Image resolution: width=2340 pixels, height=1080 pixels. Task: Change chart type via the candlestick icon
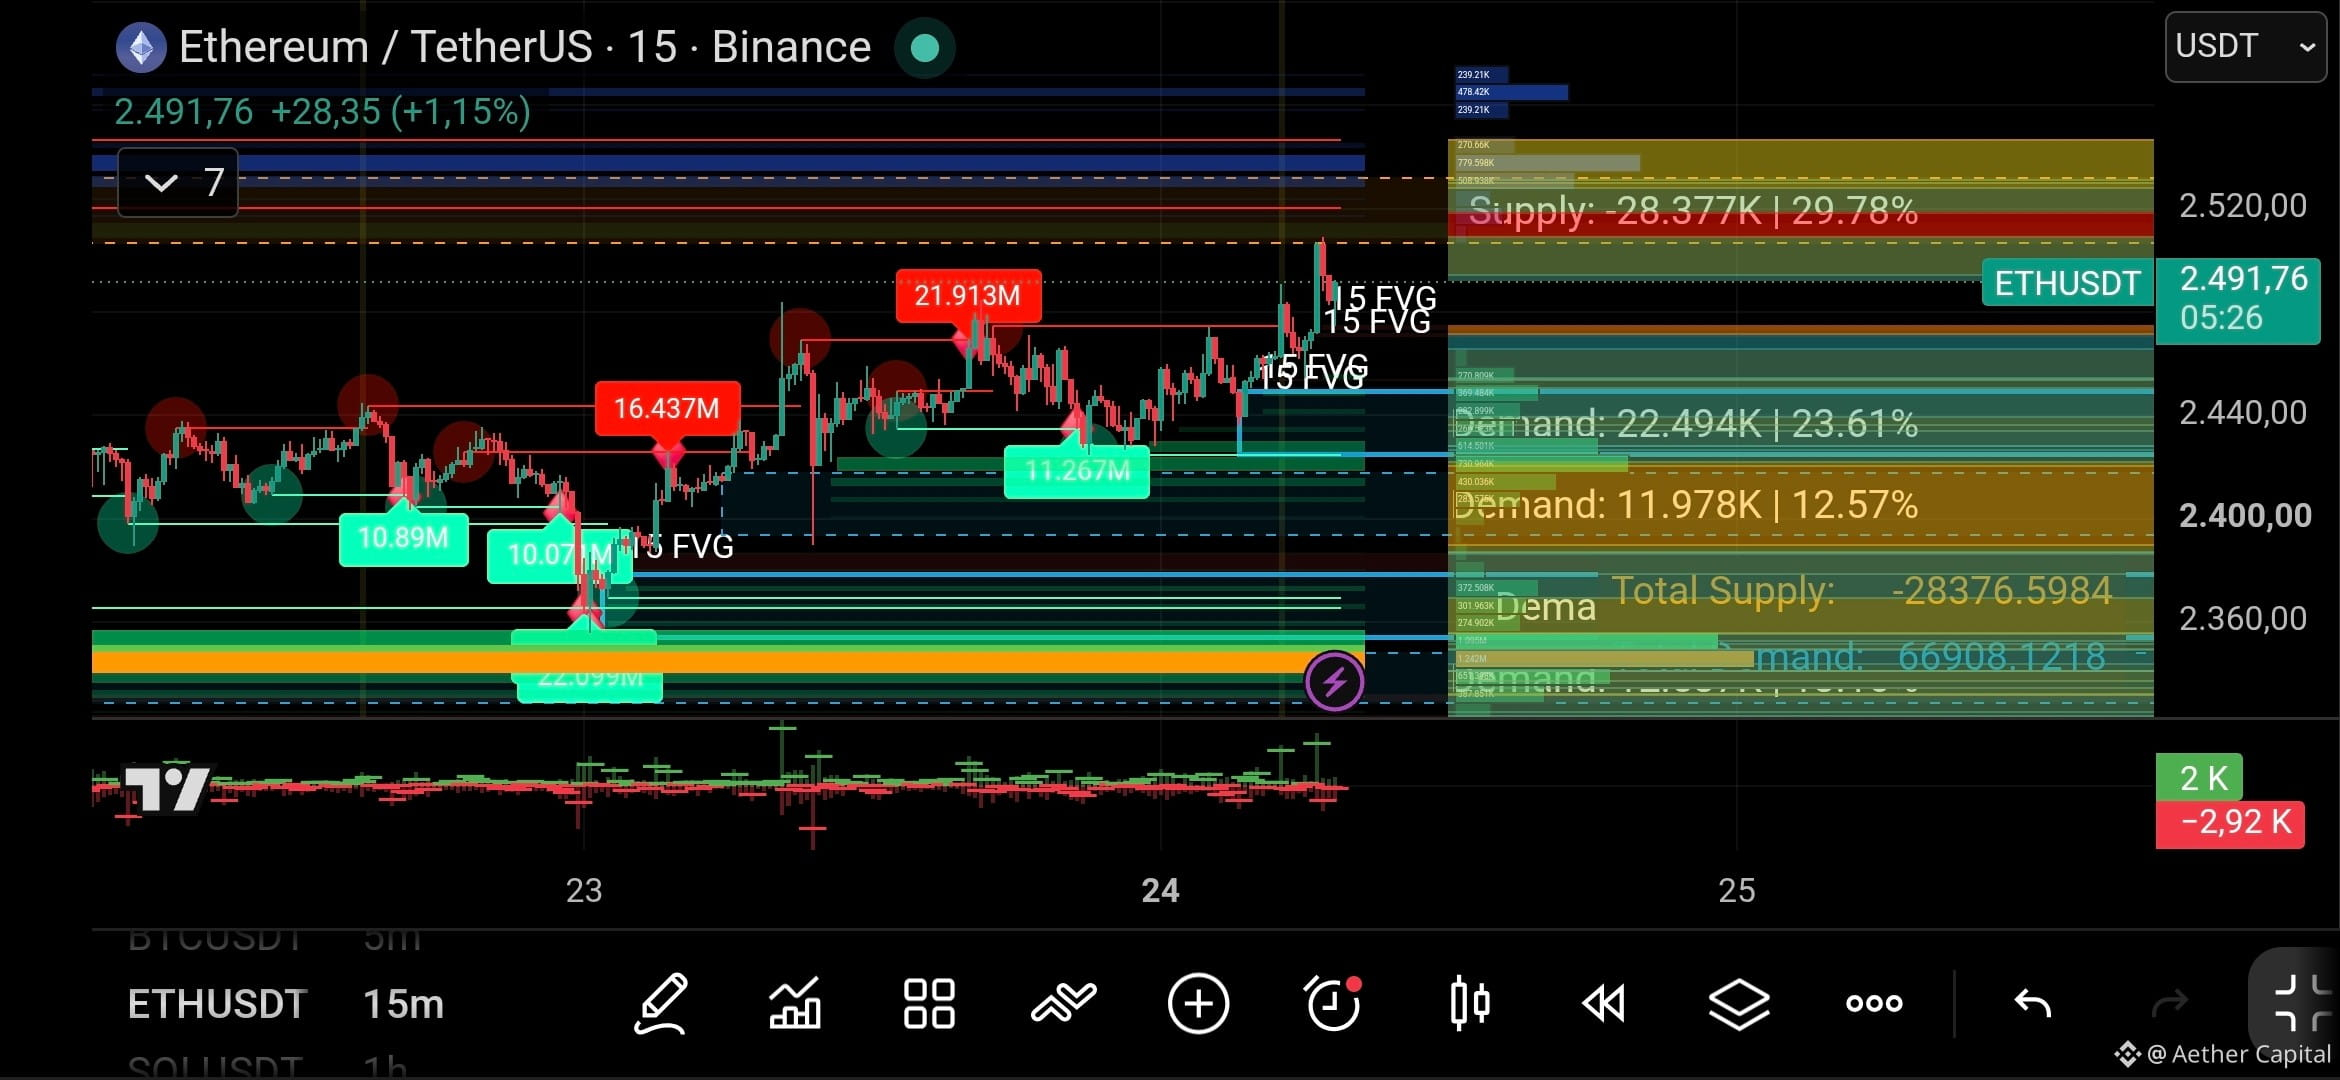point(1470,1003)
